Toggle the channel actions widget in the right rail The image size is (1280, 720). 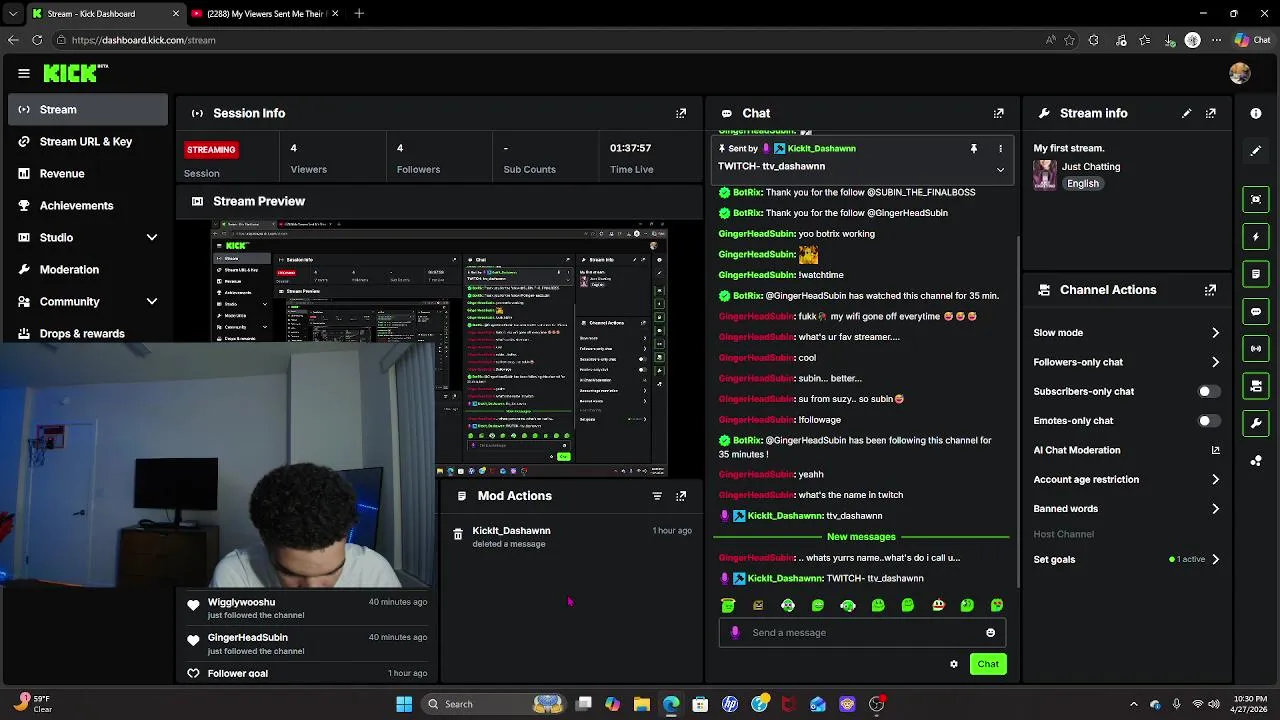pos(1256,386)
